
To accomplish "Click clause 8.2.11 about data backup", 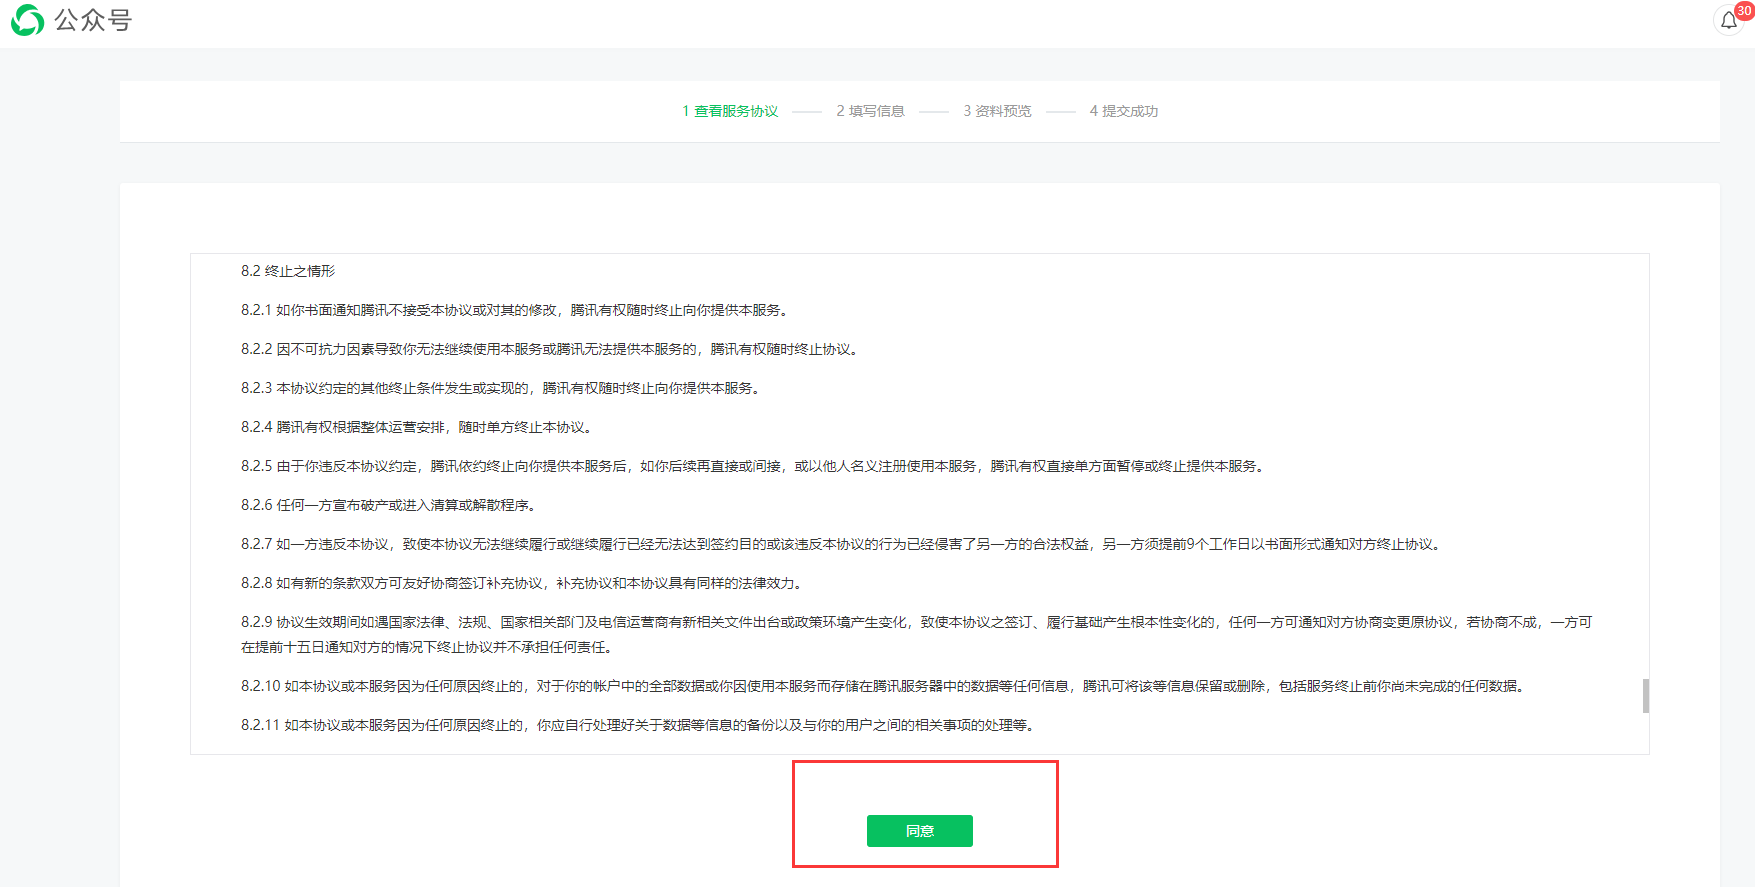I will (639, 725).
